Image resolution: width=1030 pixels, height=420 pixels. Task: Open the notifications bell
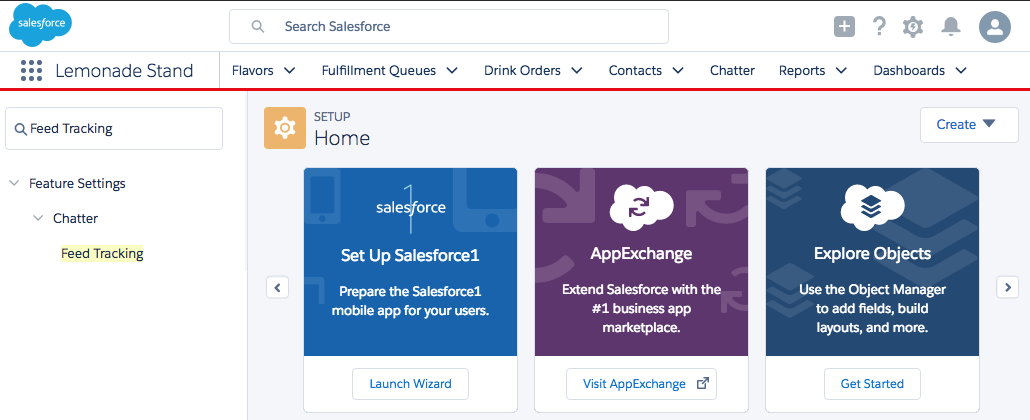pos(951,27)
